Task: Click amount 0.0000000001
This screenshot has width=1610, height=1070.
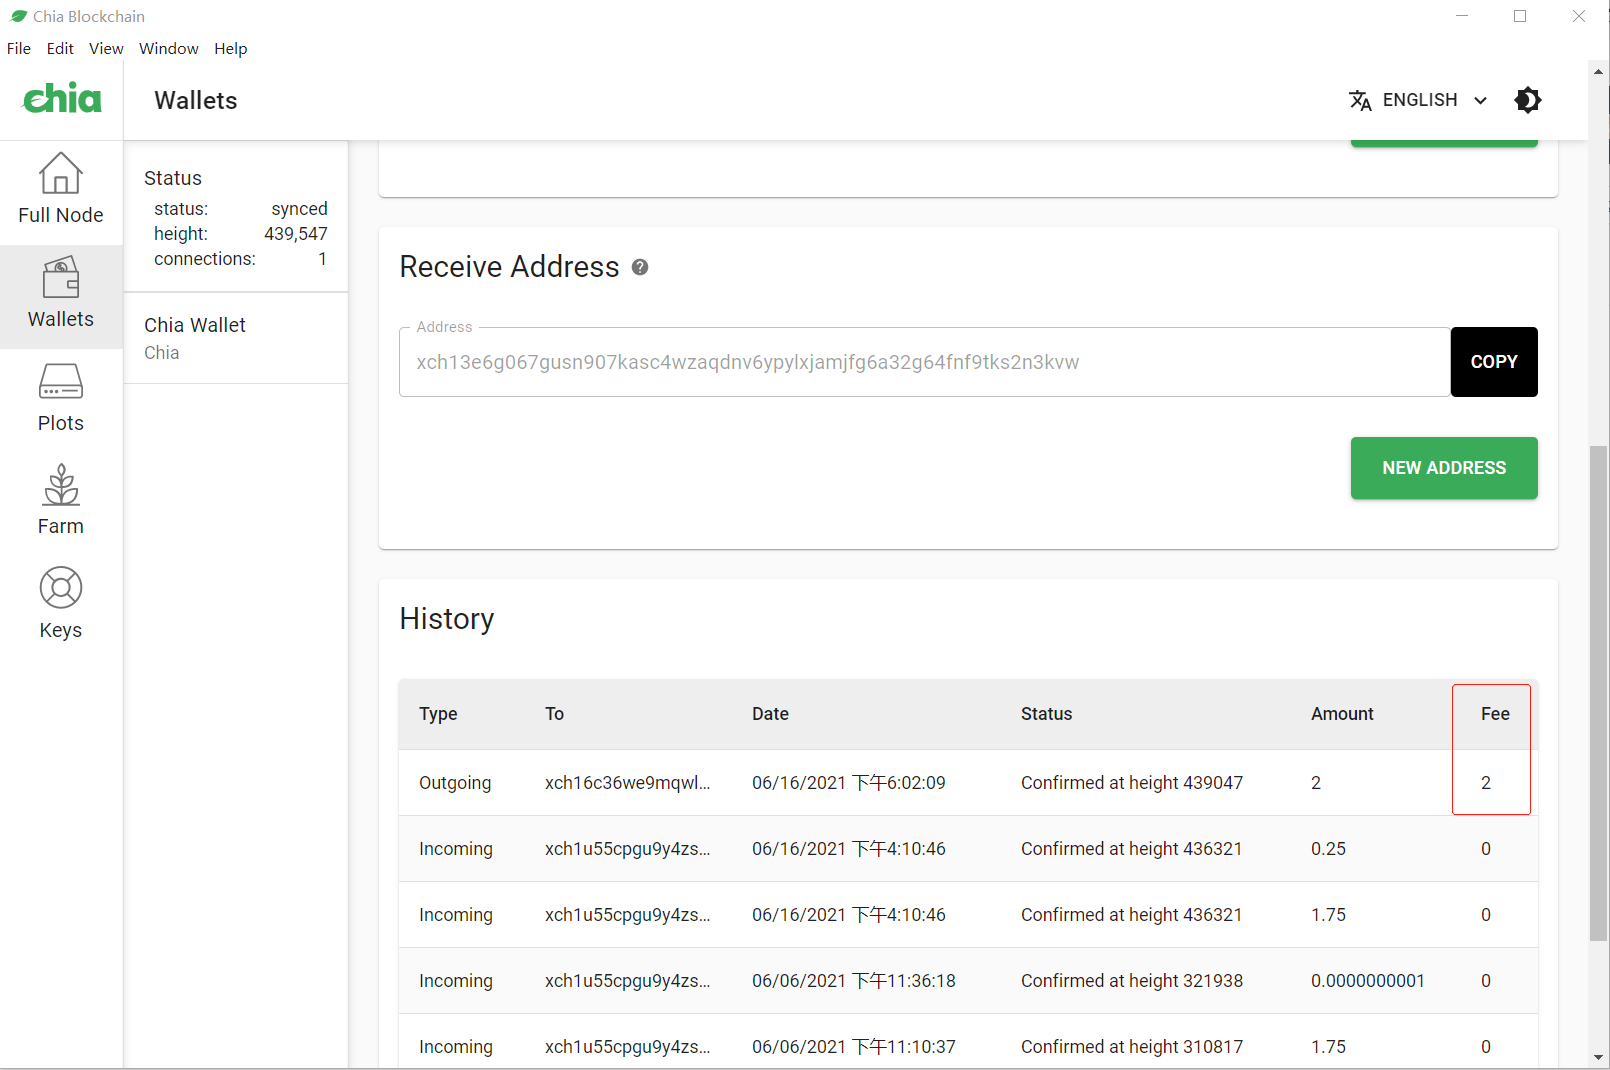Action: (x=1368, y=981)
